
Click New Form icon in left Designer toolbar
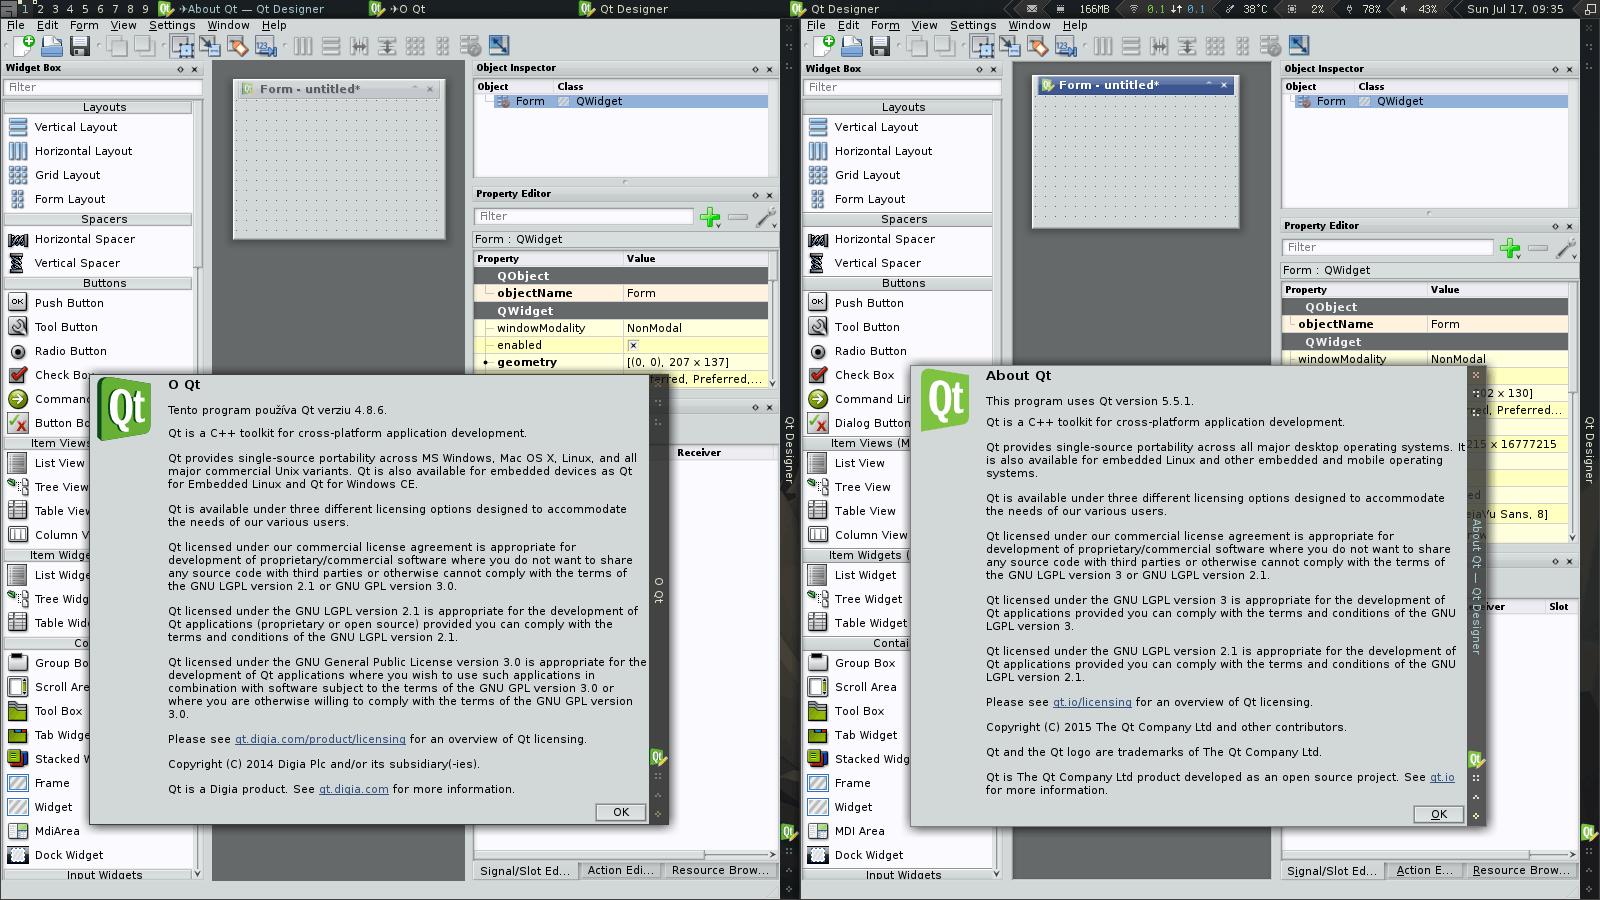24,45
